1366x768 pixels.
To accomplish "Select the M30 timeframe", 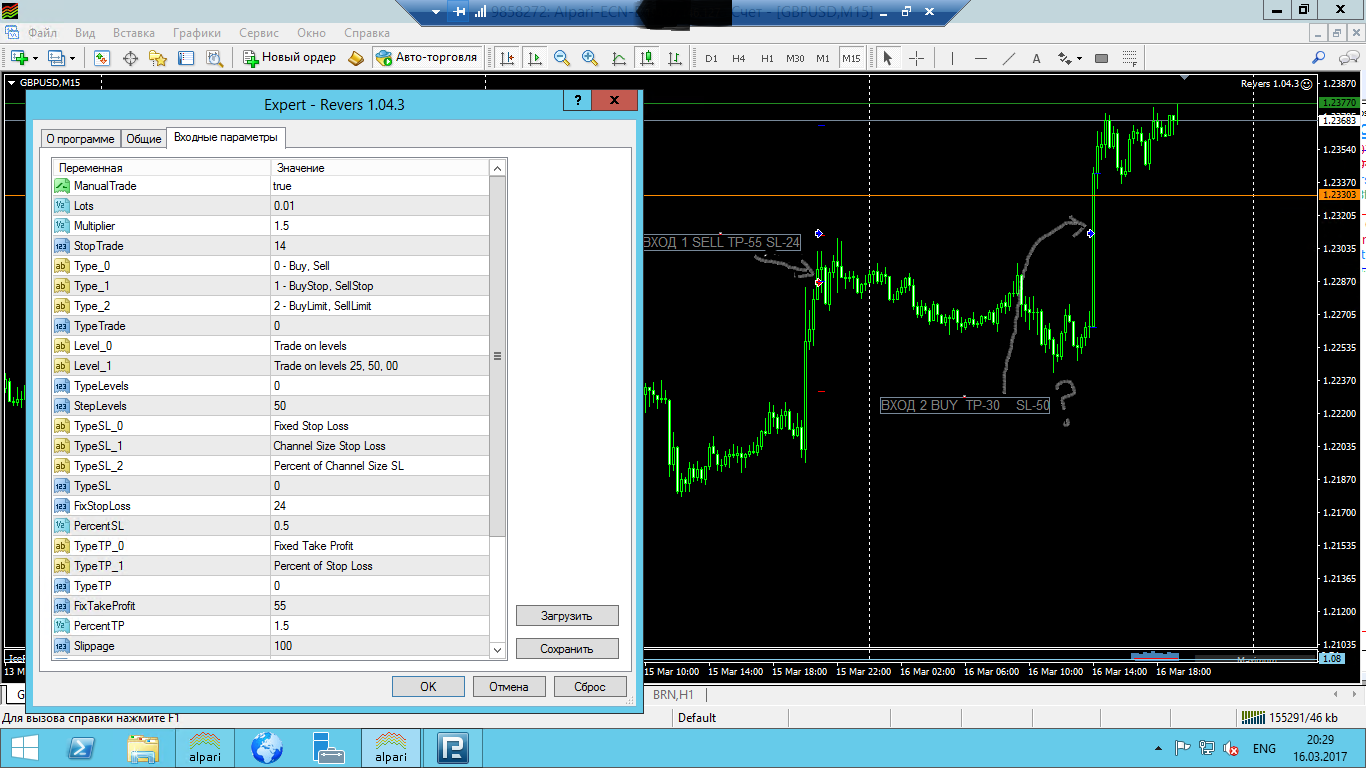I will click(x=795, y=58).
